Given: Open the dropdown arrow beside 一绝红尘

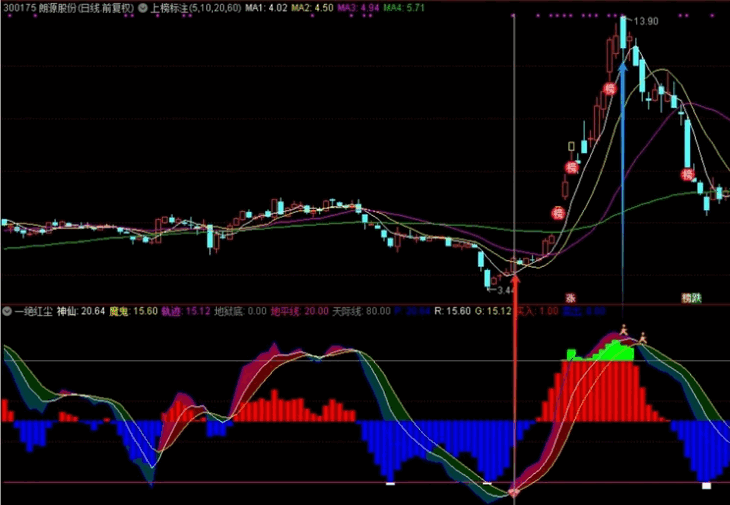Looking at the screenshot, I should [x=7, y=311].
